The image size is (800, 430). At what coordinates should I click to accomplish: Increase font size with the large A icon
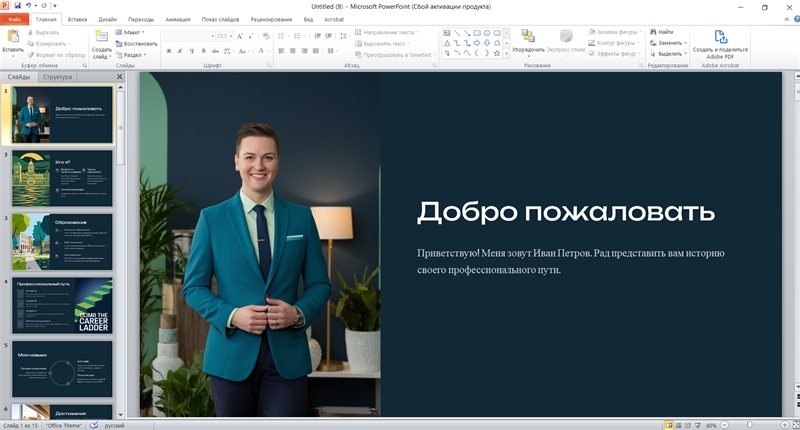[x=240, y=36]
